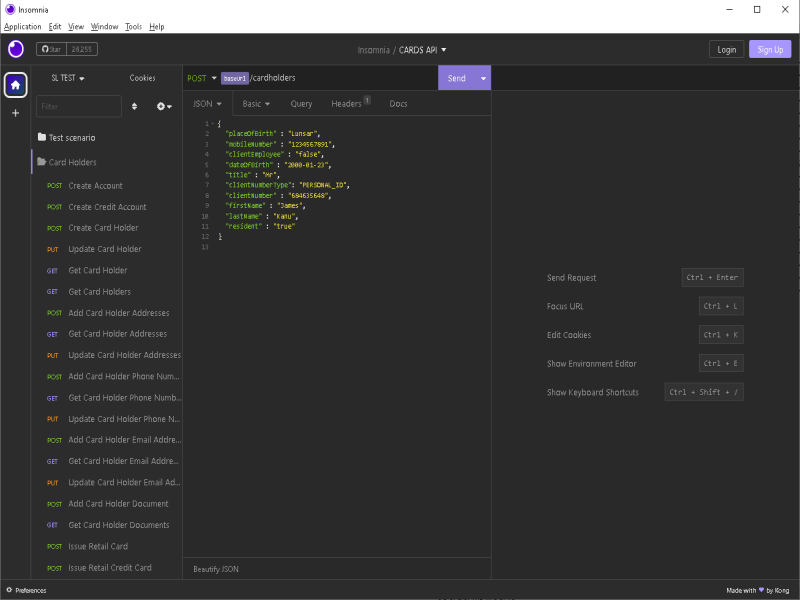Switch to the Query tab

coord(301,104)
